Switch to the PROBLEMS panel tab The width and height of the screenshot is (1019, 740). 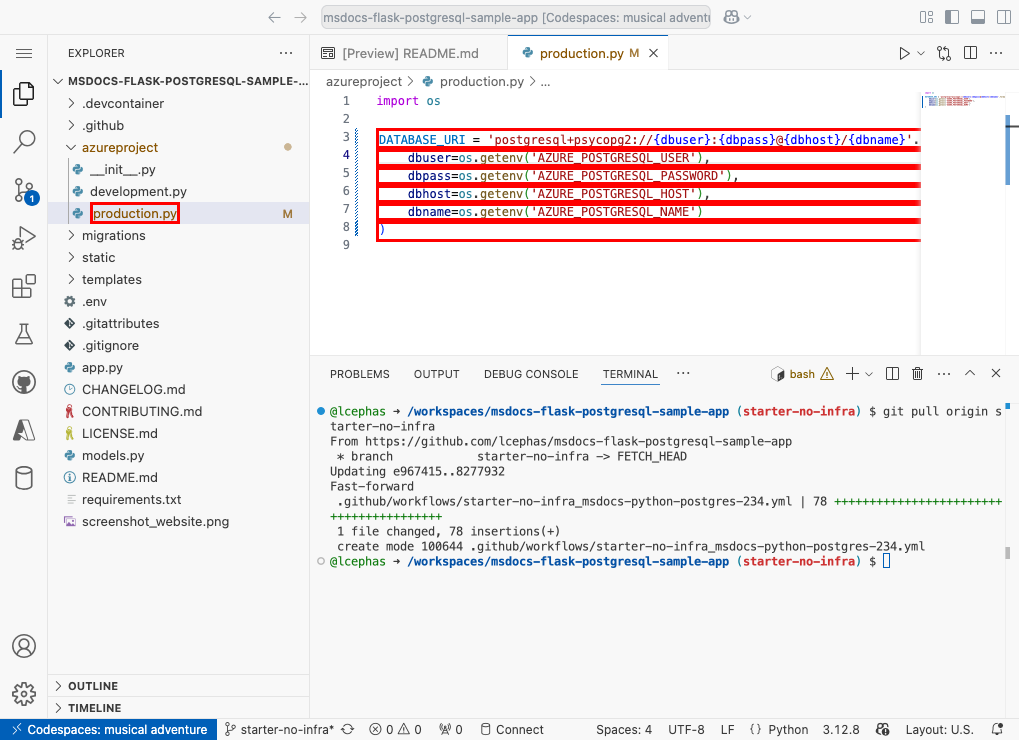click(x=359, y=373)
